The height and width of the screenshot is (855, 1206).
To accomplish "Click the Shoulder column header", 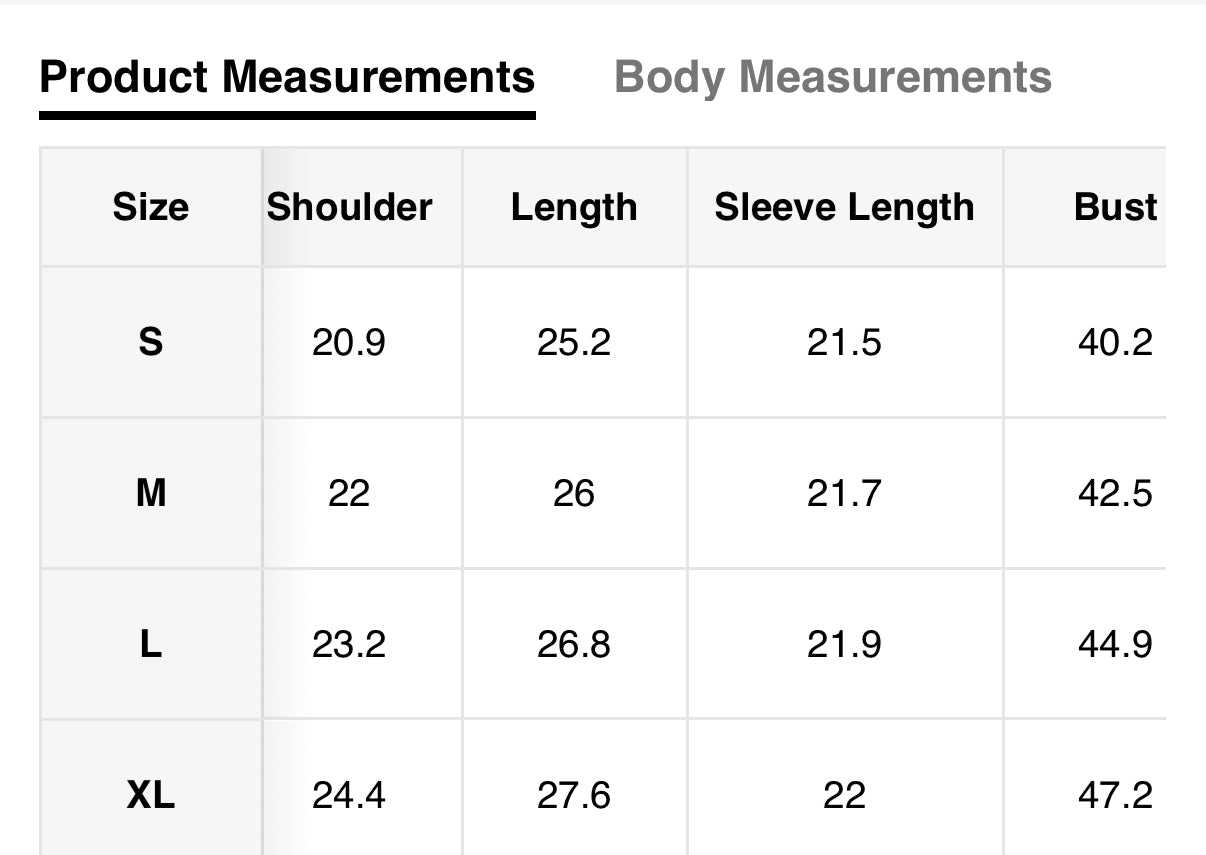I will [349, 207].
